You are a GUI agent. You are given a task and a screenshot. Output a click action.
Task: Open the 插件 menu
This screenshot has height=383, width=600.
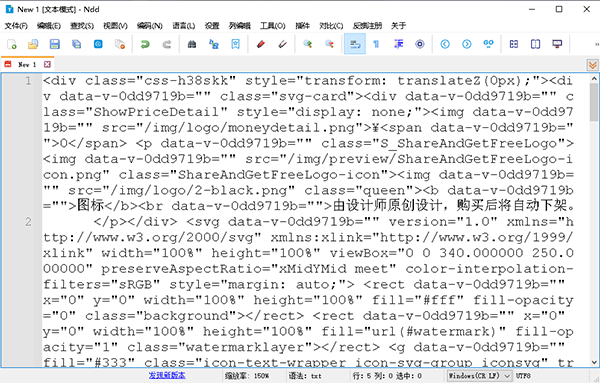(302, 26)
